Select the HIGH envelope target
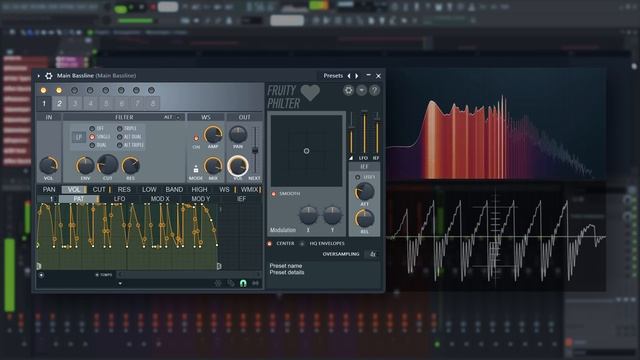 pyautogui.click(x=199, y=190)
